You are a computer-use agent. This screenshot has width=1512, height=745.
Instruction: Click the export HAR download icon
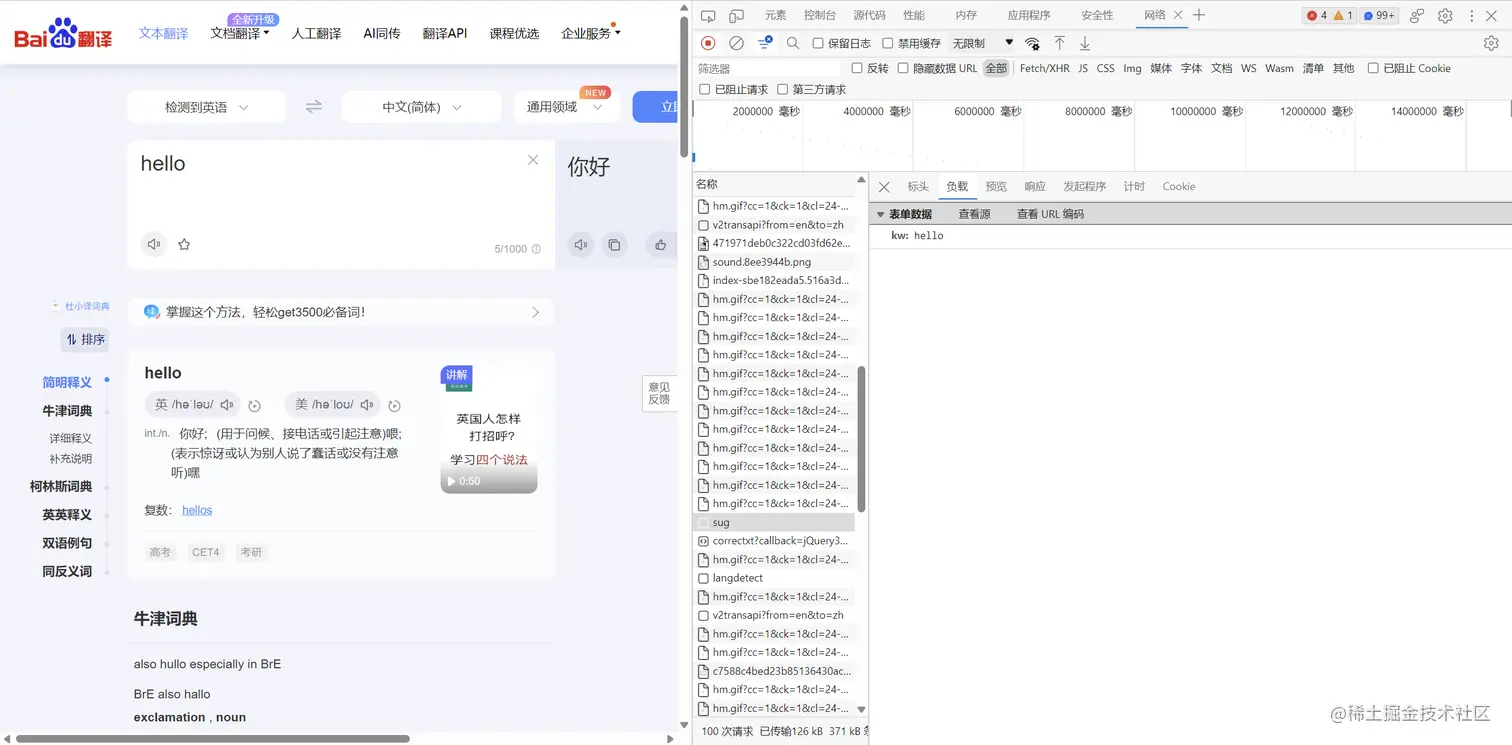(x=1084, y=43)
